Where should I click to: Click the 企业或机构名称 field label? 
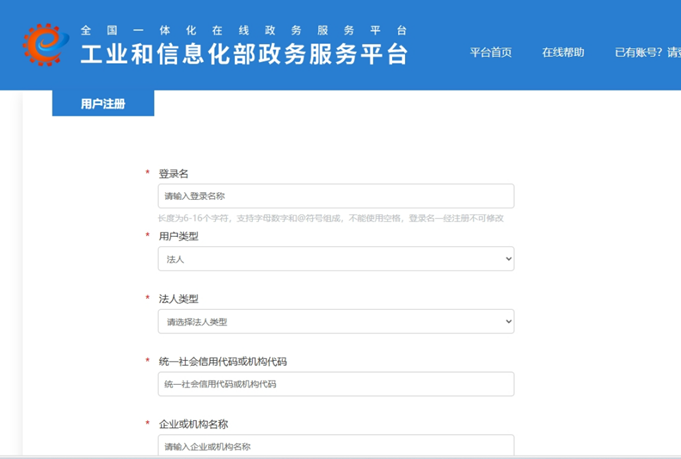click(193, 424)
